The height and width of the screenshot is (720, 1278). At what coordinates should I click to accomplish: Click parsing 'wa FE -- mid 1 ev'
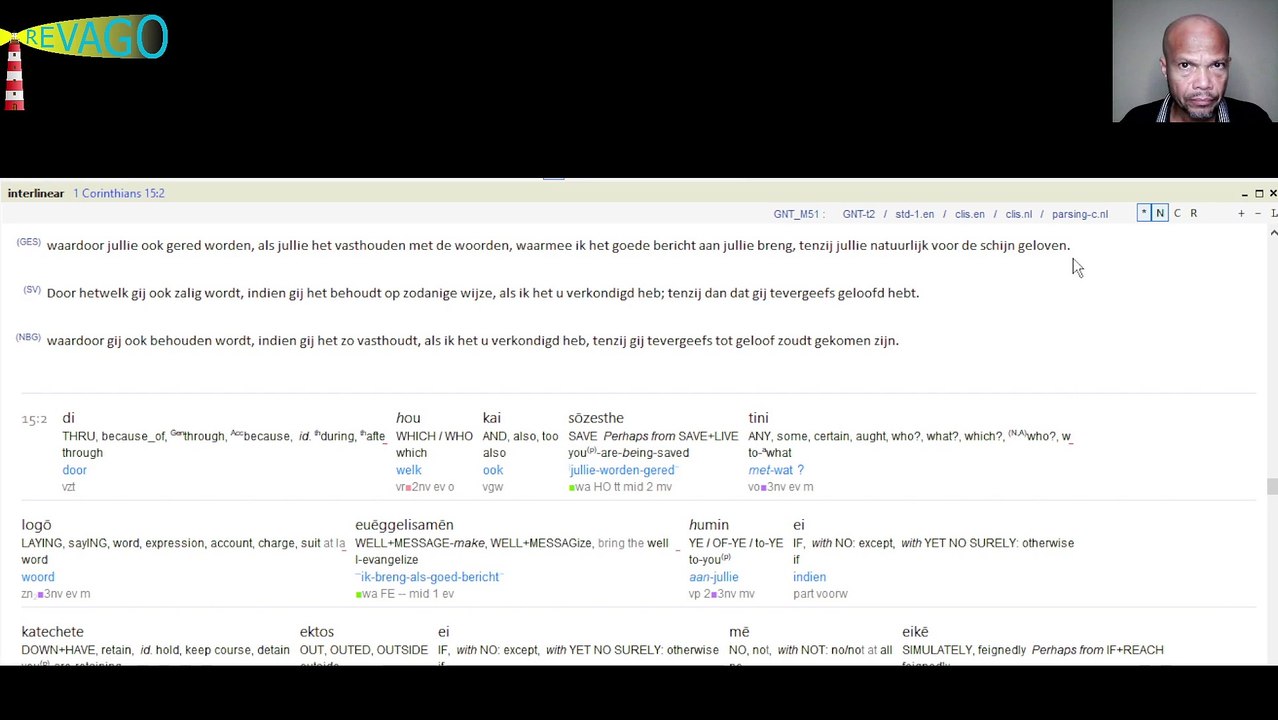(404, 594)
